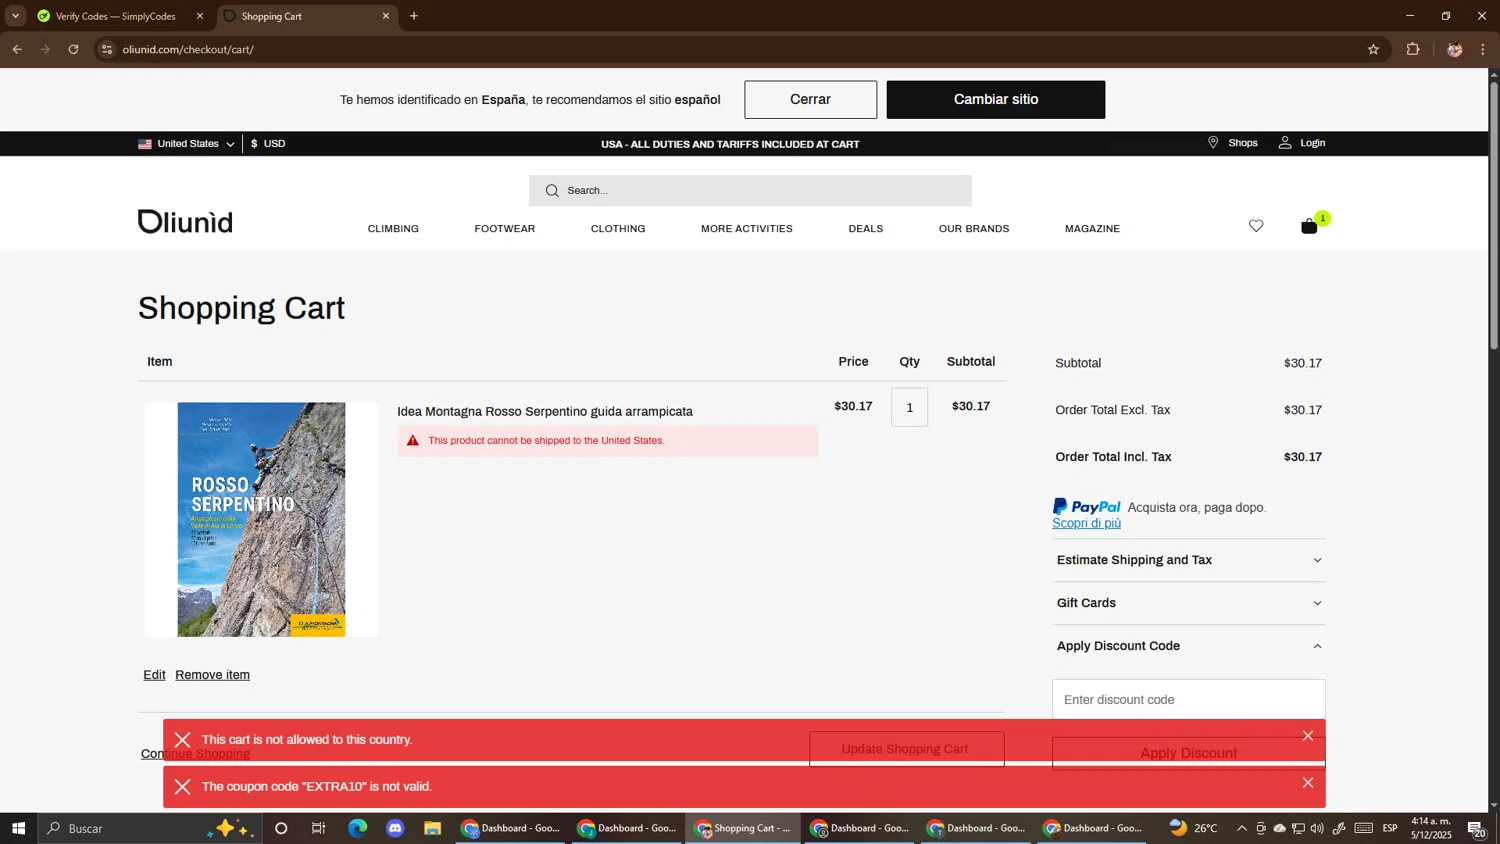Image resolution: width=1500 pixels, height=844 pixels.
Task: Click the volume speaker tray icon
Action: [x=1317, y=828]
